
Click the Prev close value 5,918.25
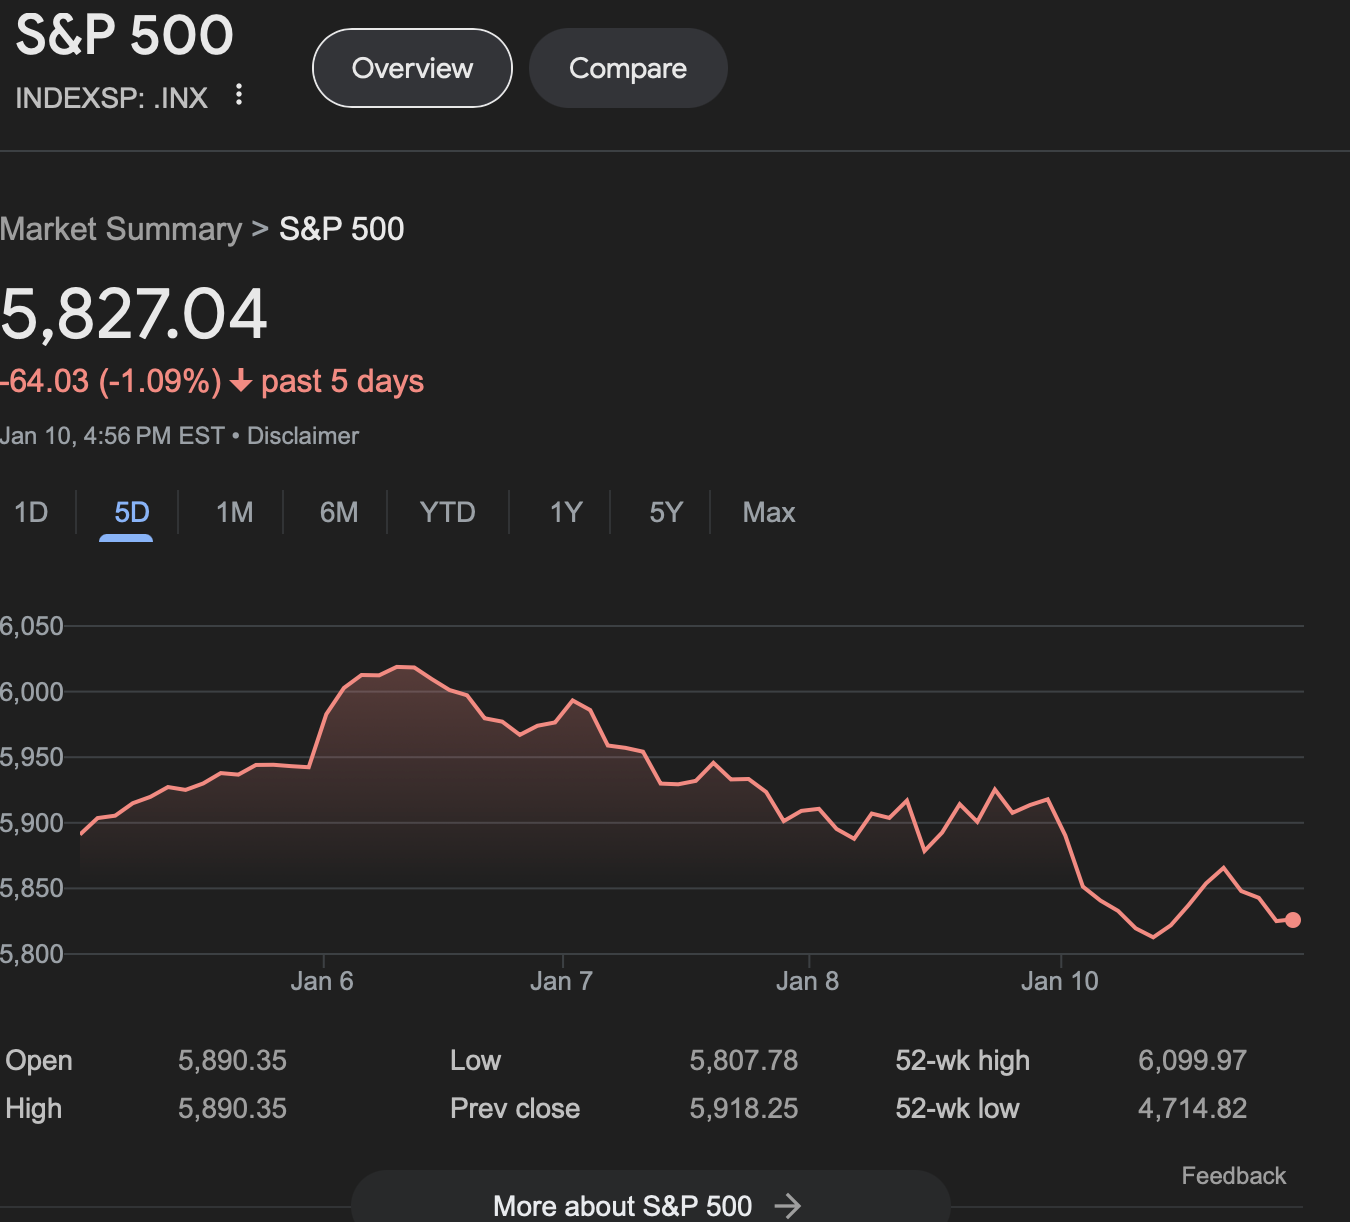[744, 1108]
